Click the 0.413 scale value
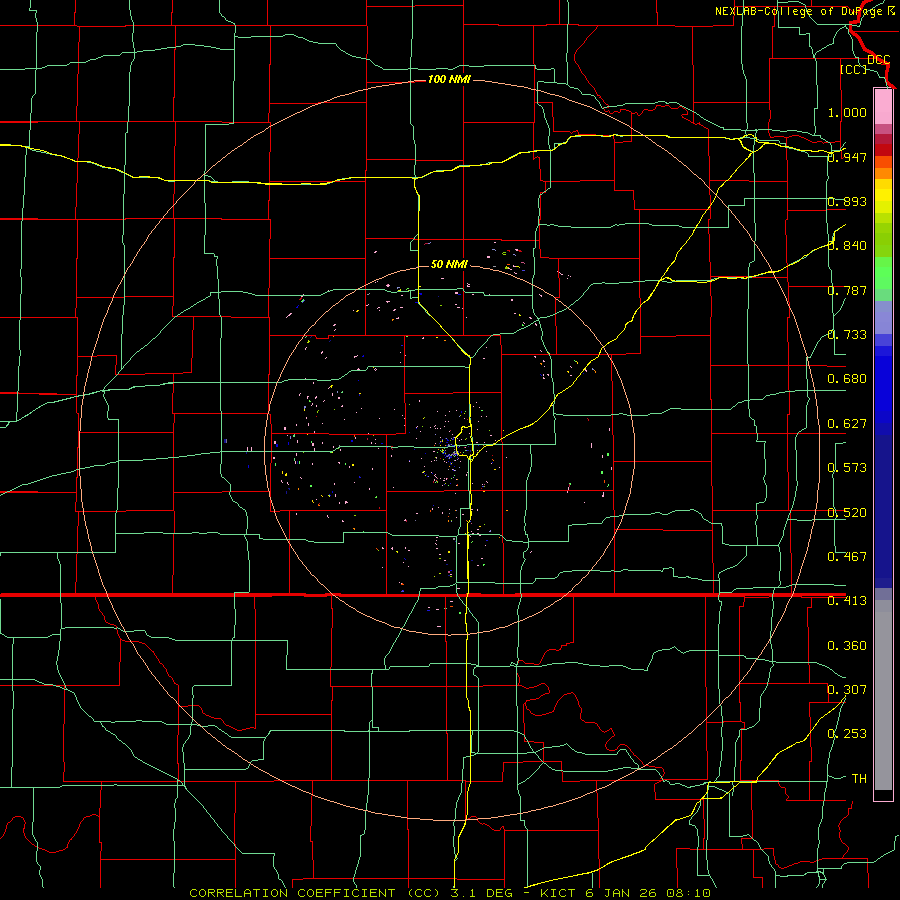900x900 pixels. pyautogui.click(x=847, y=601)
